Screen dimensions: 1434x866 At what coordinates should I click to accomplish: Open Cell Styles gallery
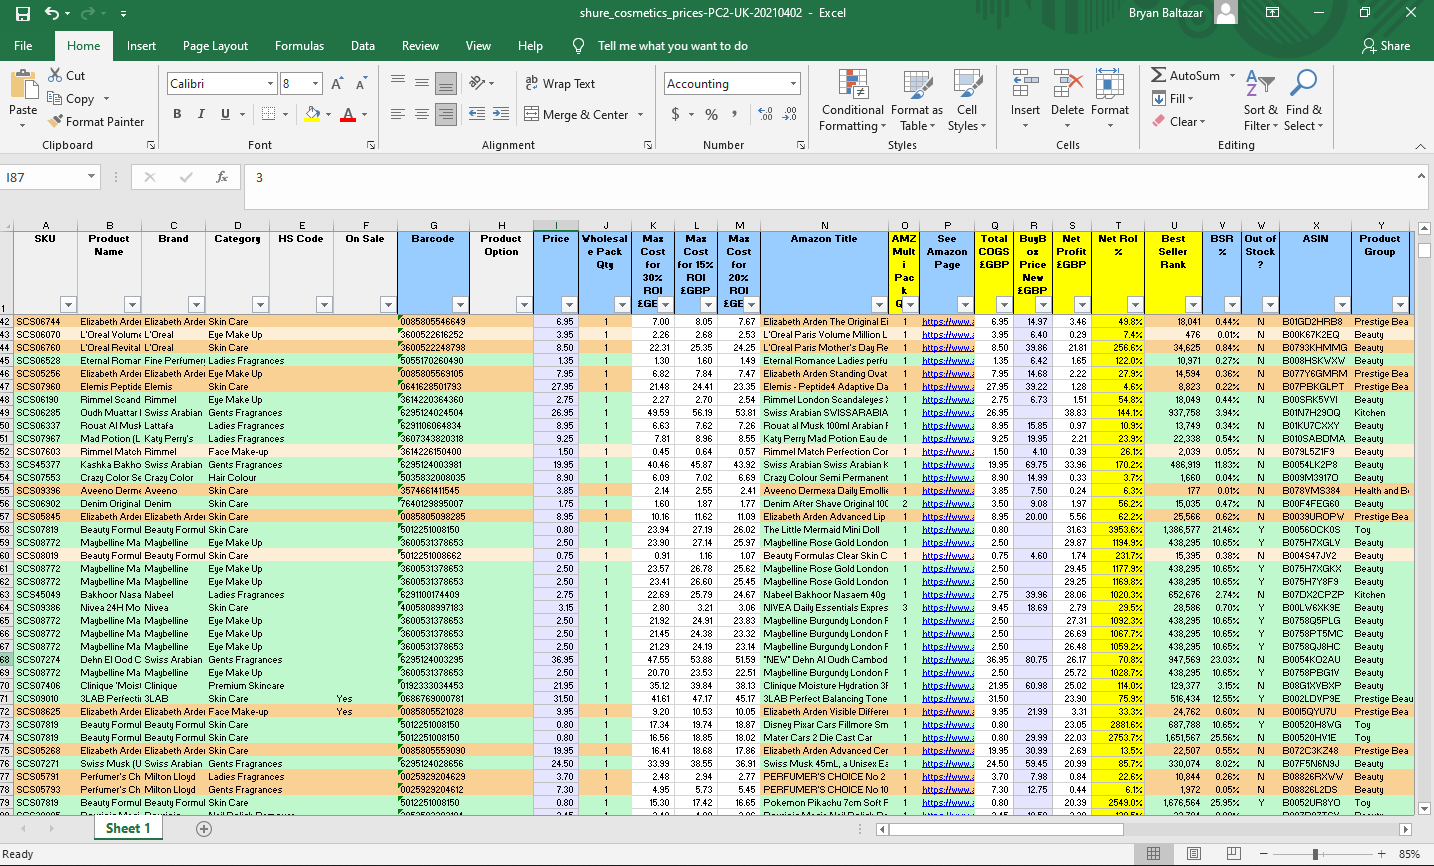tap(966, 100)
